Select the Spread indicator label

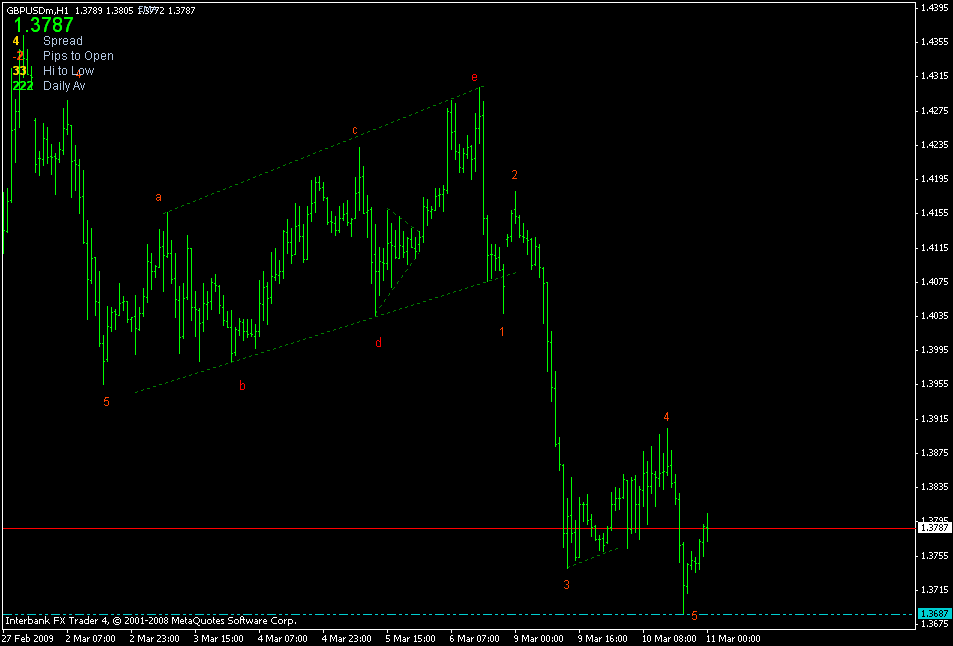coord(63,40)
